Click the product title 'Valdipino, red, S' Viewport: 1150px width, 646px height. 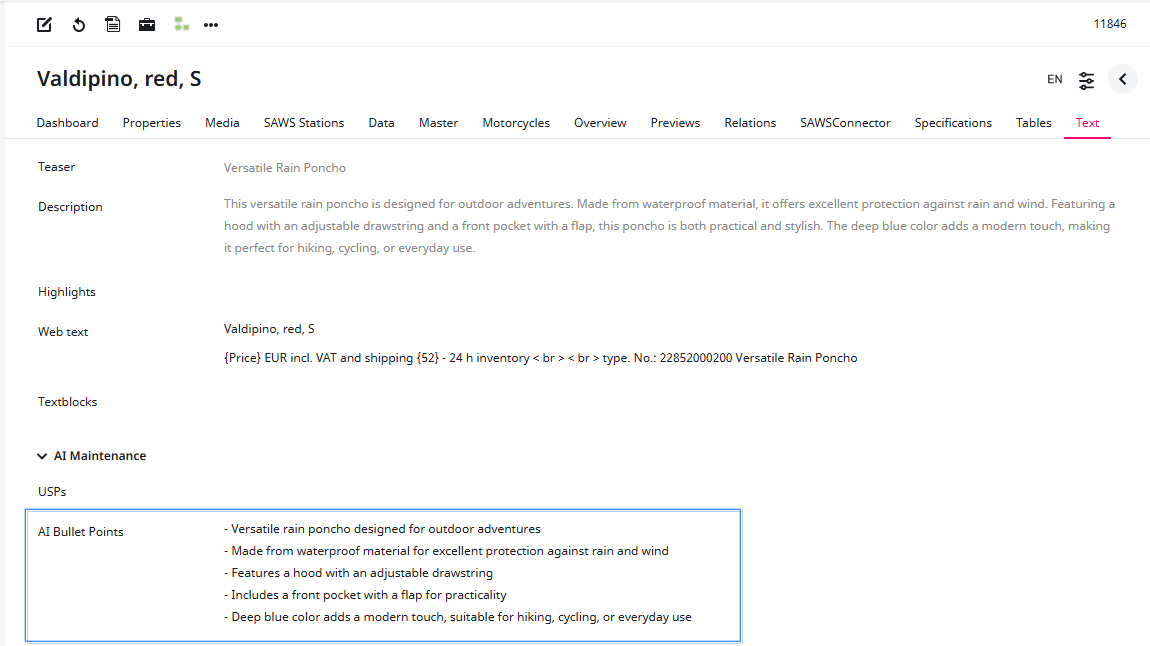pyautogui.click(x=119, y=79)
